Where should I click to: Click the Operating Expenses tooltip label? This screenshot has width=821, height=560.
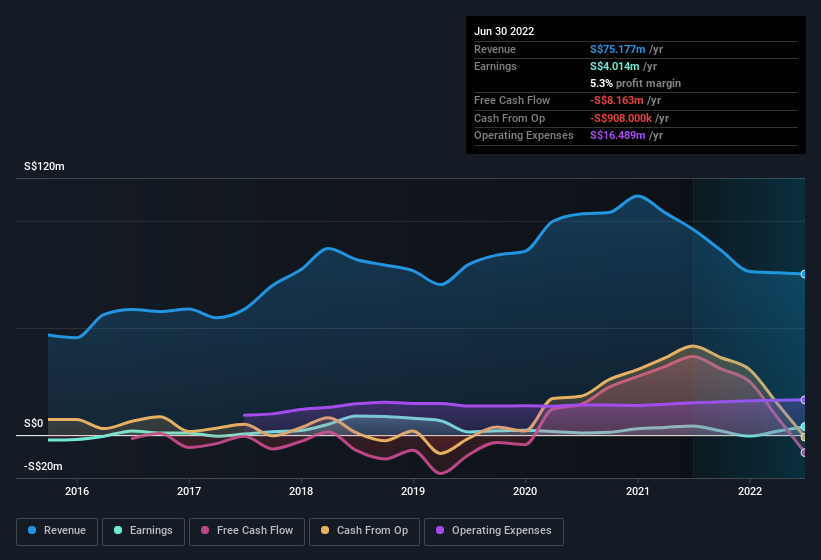pos(524,136)
